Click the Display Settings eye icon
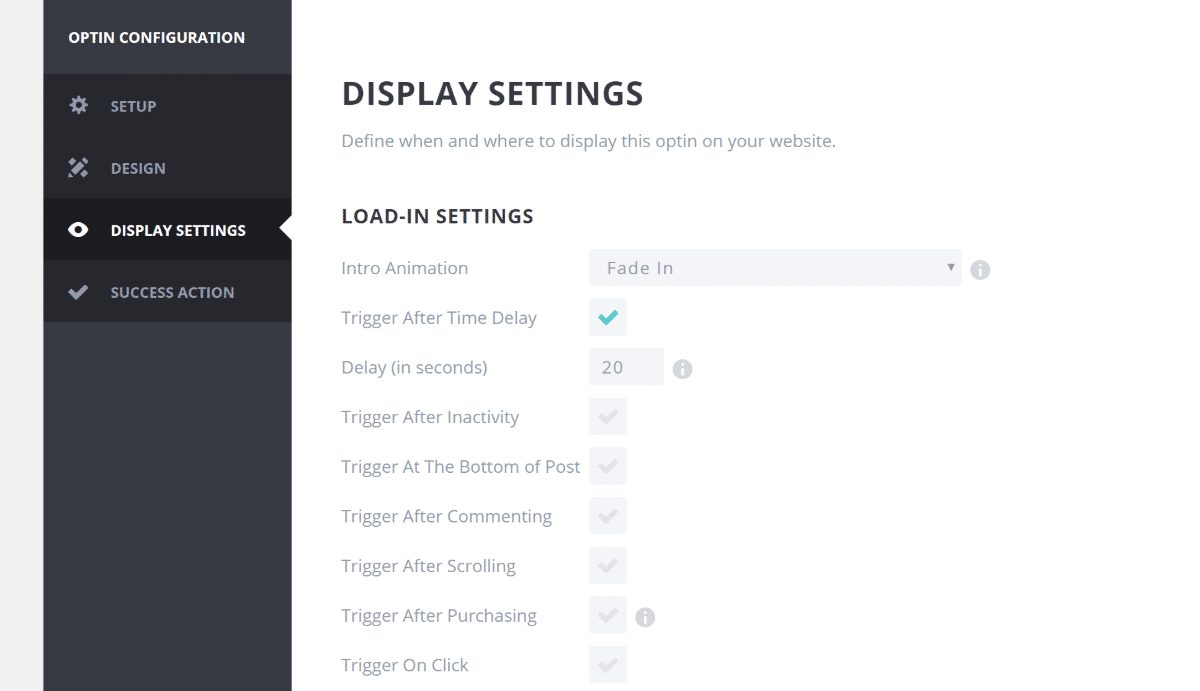 coord(78,230)
